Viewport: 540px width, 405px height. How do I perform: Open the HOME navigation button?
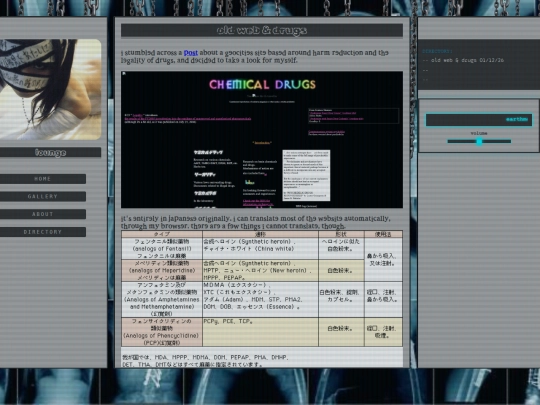pos(43,179)
